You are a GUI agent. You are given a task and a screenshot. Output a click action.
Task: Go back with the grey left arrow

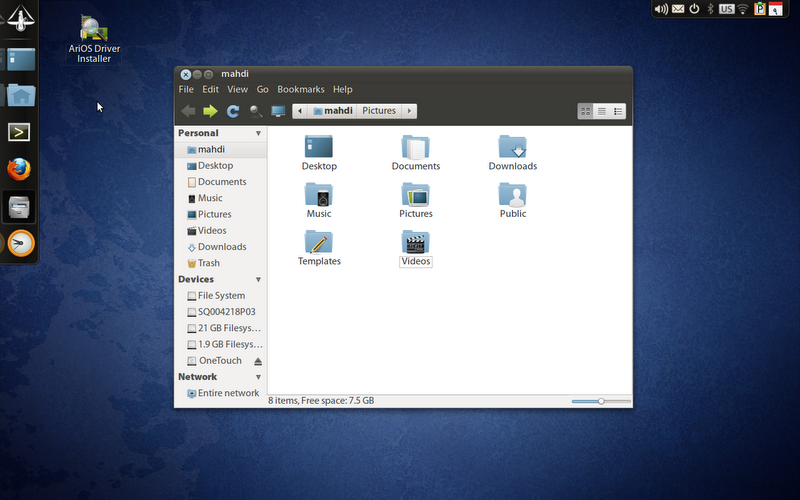(188, 111)
